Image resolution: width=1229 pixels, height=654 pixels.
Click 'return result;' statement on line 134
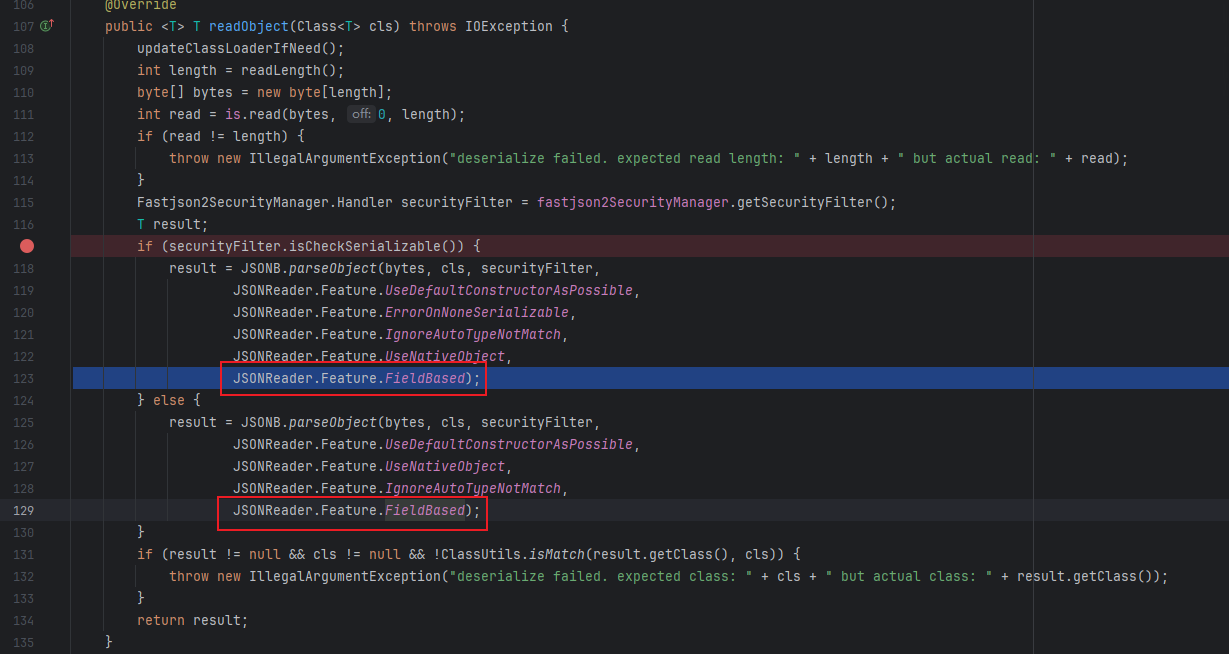[x=192, y=620]
